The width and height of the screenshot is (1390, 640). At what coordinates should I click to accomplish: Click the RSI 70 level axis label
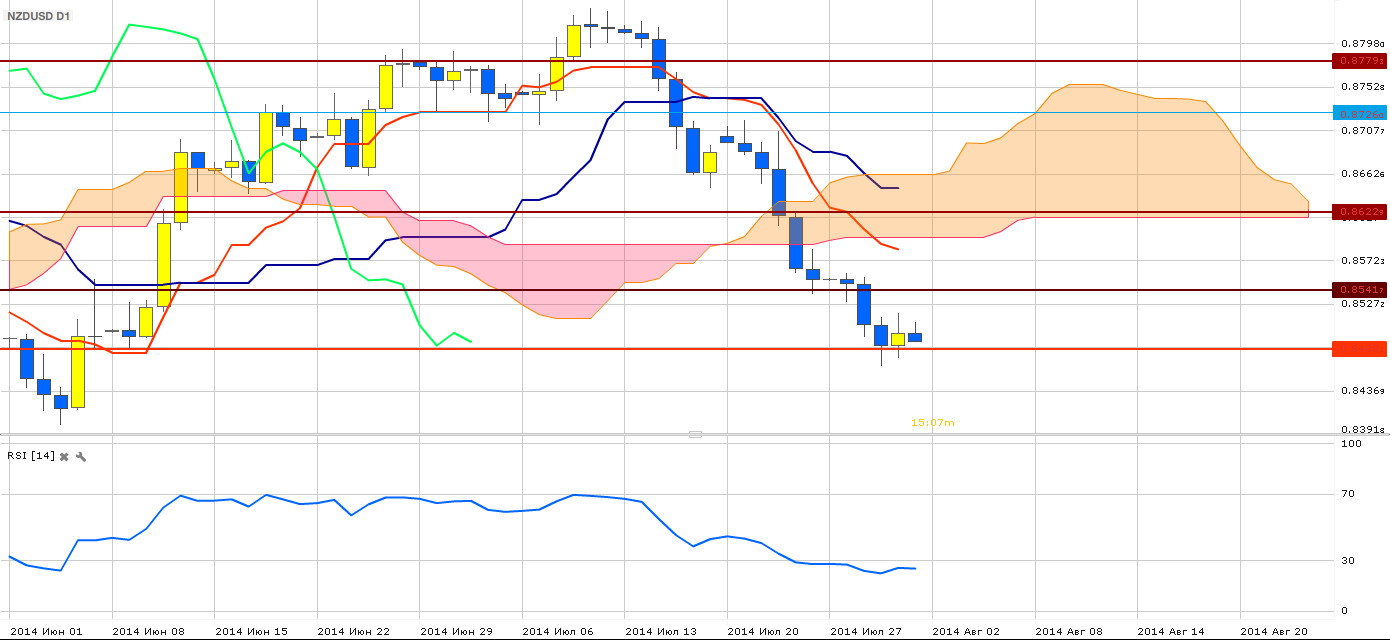(x=1348, y=494)
